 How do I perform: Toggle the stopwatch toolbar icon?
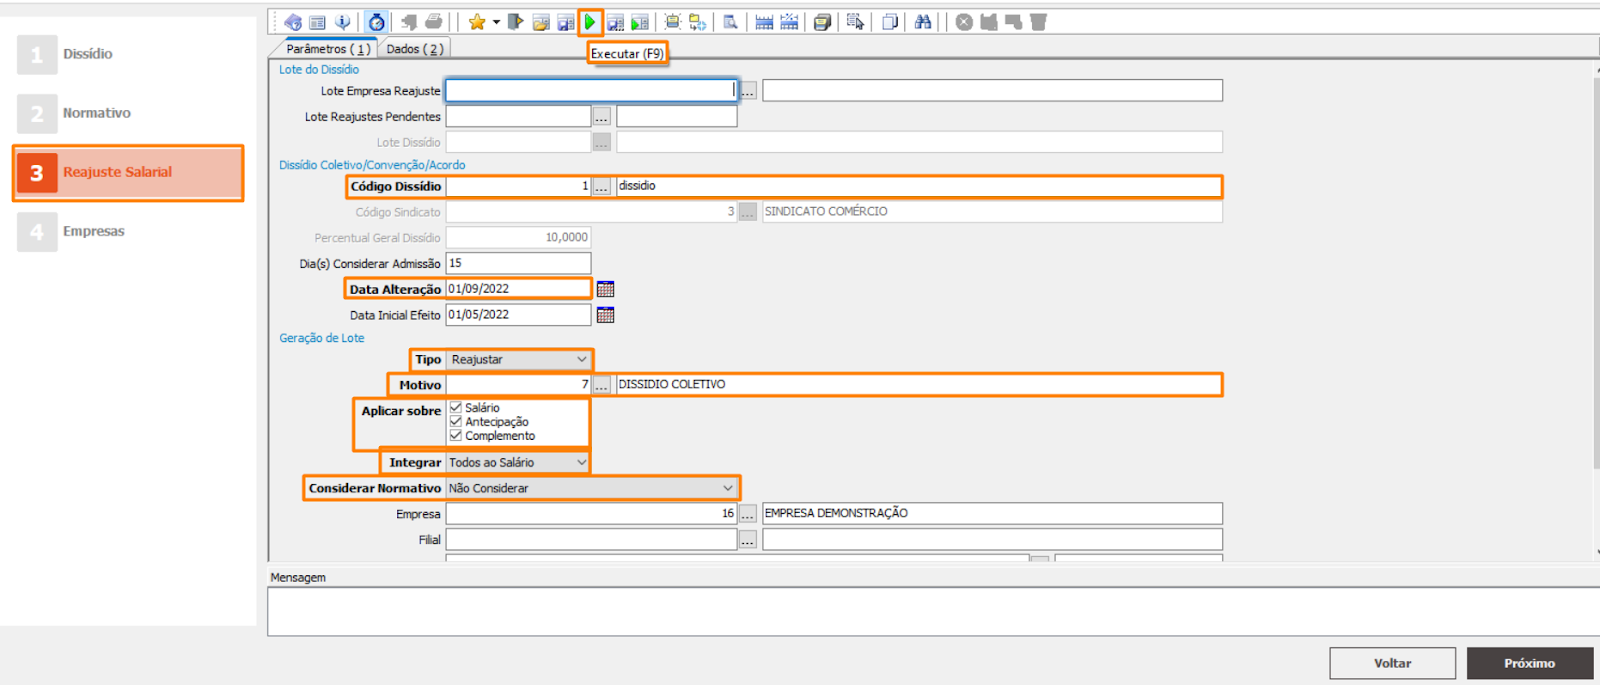click(376, 22)
